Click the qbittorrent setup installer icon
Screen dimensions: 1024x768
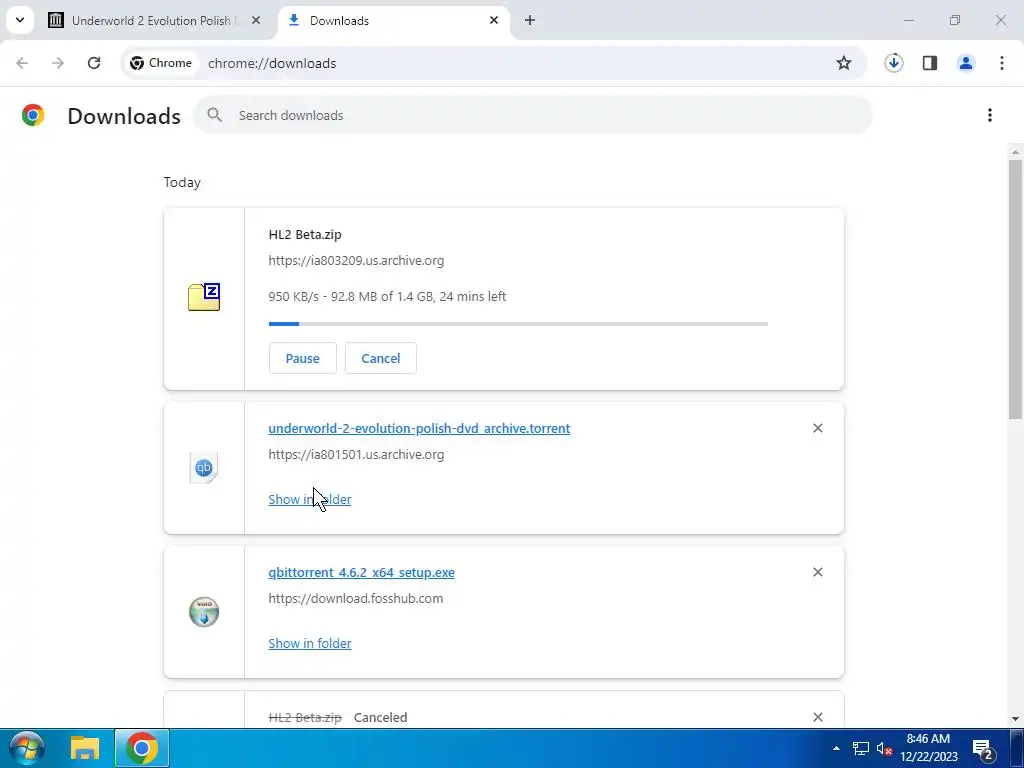[204, 612]
